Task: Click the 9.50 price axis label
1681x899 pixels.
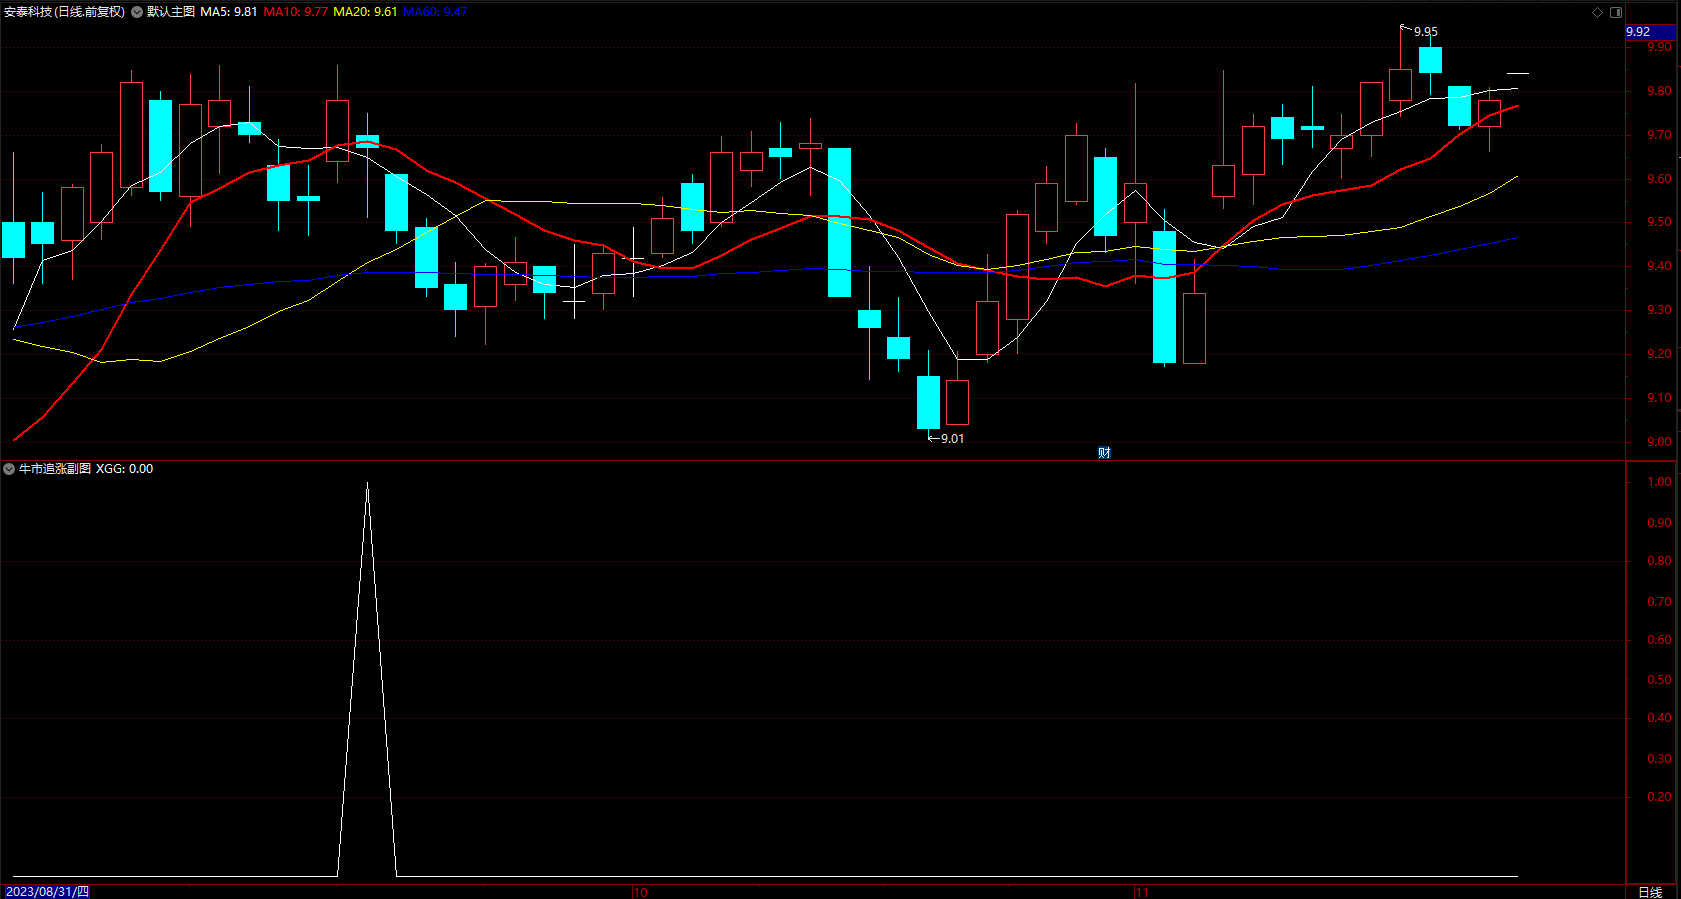Action: (x=1659, y=223)
